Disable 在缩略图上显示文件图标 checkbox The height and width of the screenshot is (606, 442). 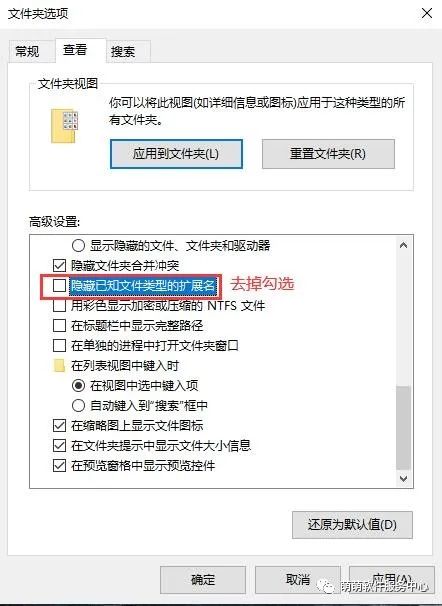59,426
